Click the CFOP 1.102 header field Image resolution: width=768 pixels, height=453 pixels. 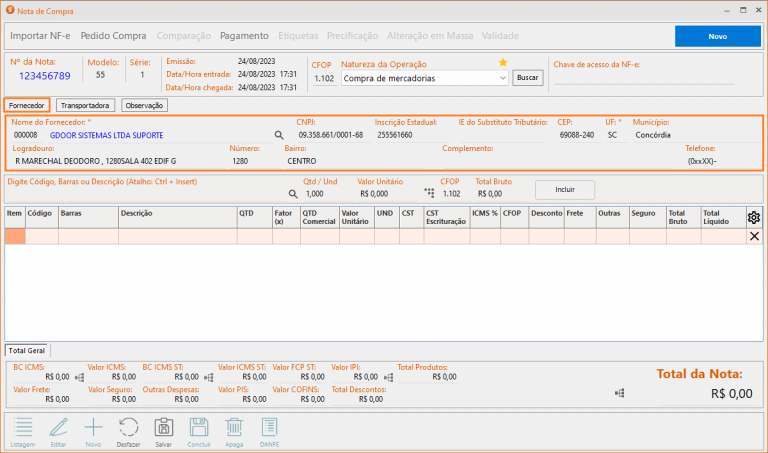(x=324, y=78)
